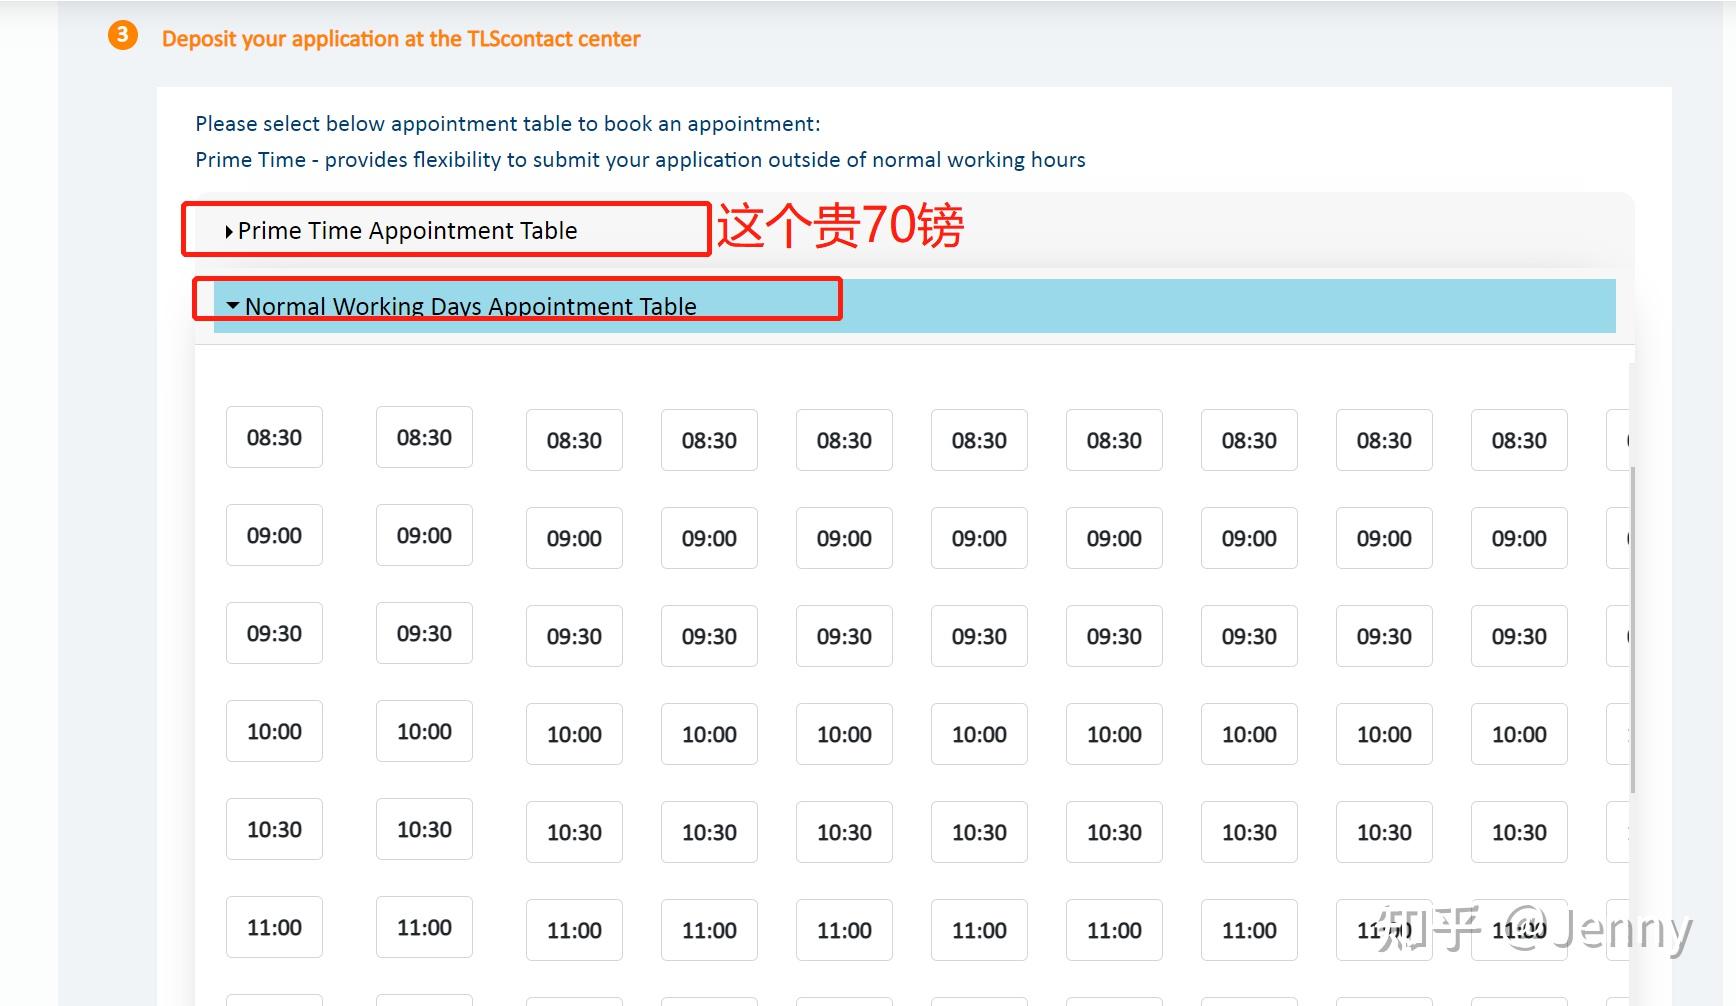1736x1006 pixels.
Task: Select the 11:00 slot in the second column
Action: [424, 927]
